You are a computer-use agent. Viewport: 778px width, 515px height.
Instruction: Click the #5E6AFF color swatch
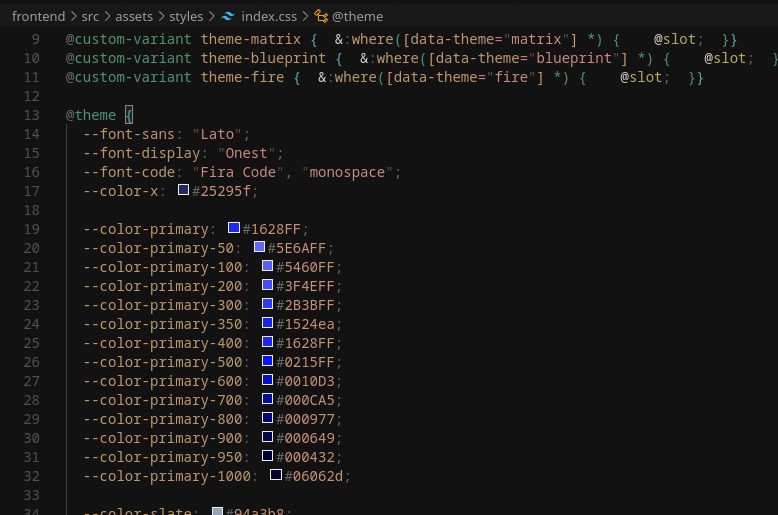pyautogui.click(x=259, y=247)
